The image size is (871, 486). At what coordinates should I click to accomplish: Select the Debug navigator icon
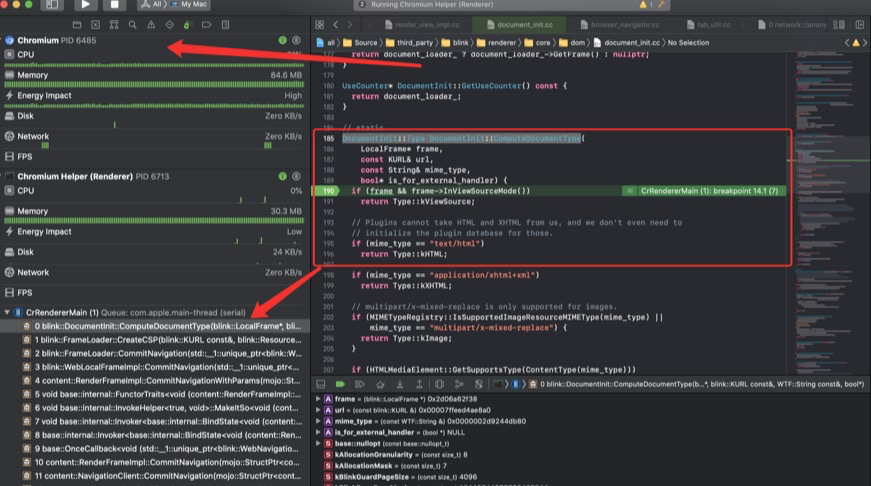[187, 24]
